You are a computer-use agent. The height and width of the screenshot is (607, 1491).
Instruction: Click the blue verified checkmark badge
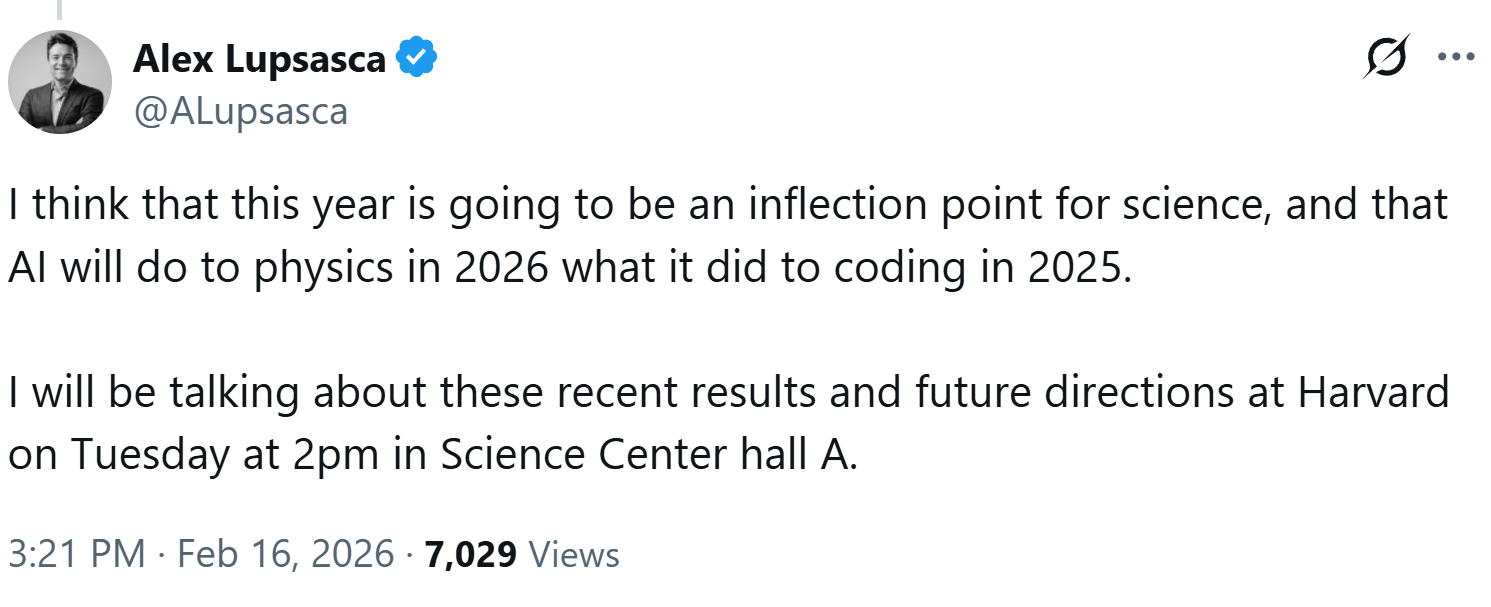417,59
